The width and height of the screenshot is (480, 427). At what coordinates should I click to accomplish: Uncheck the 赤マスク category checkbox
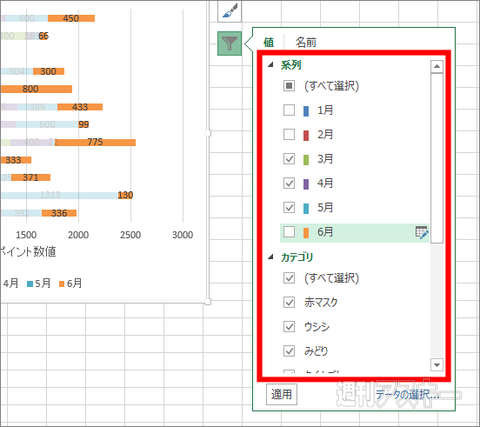coord(289,302)
